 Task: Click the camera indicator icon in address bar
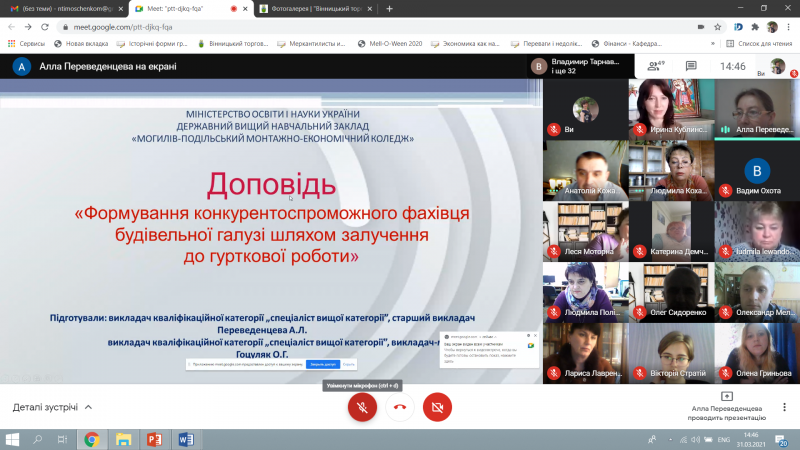coord(701,27)
